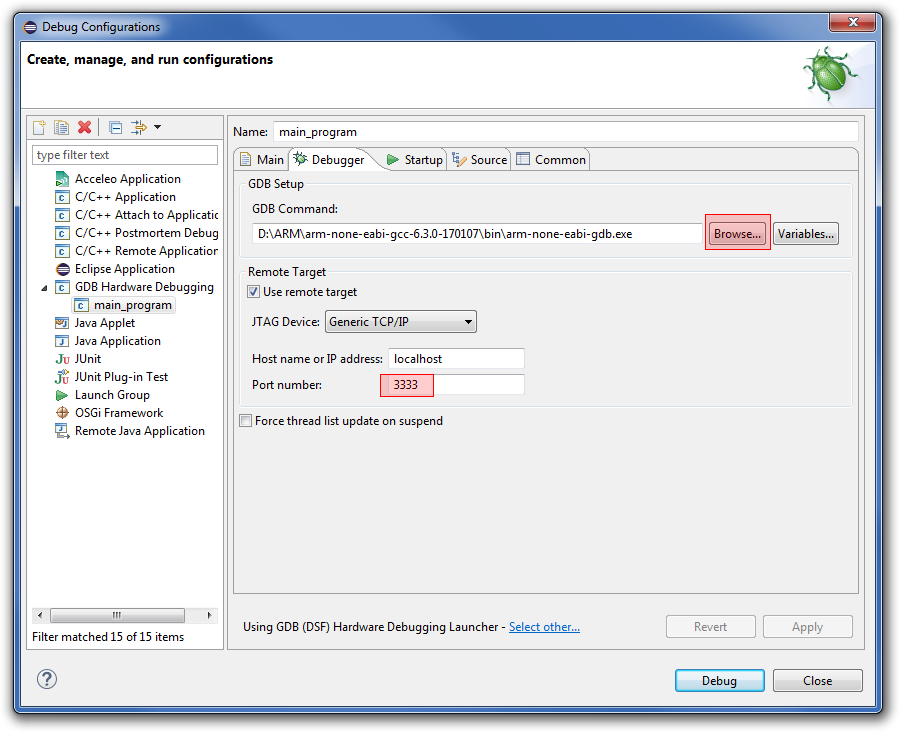
Task: Select OSGi Framework in the list
Action: click(118, 413)
